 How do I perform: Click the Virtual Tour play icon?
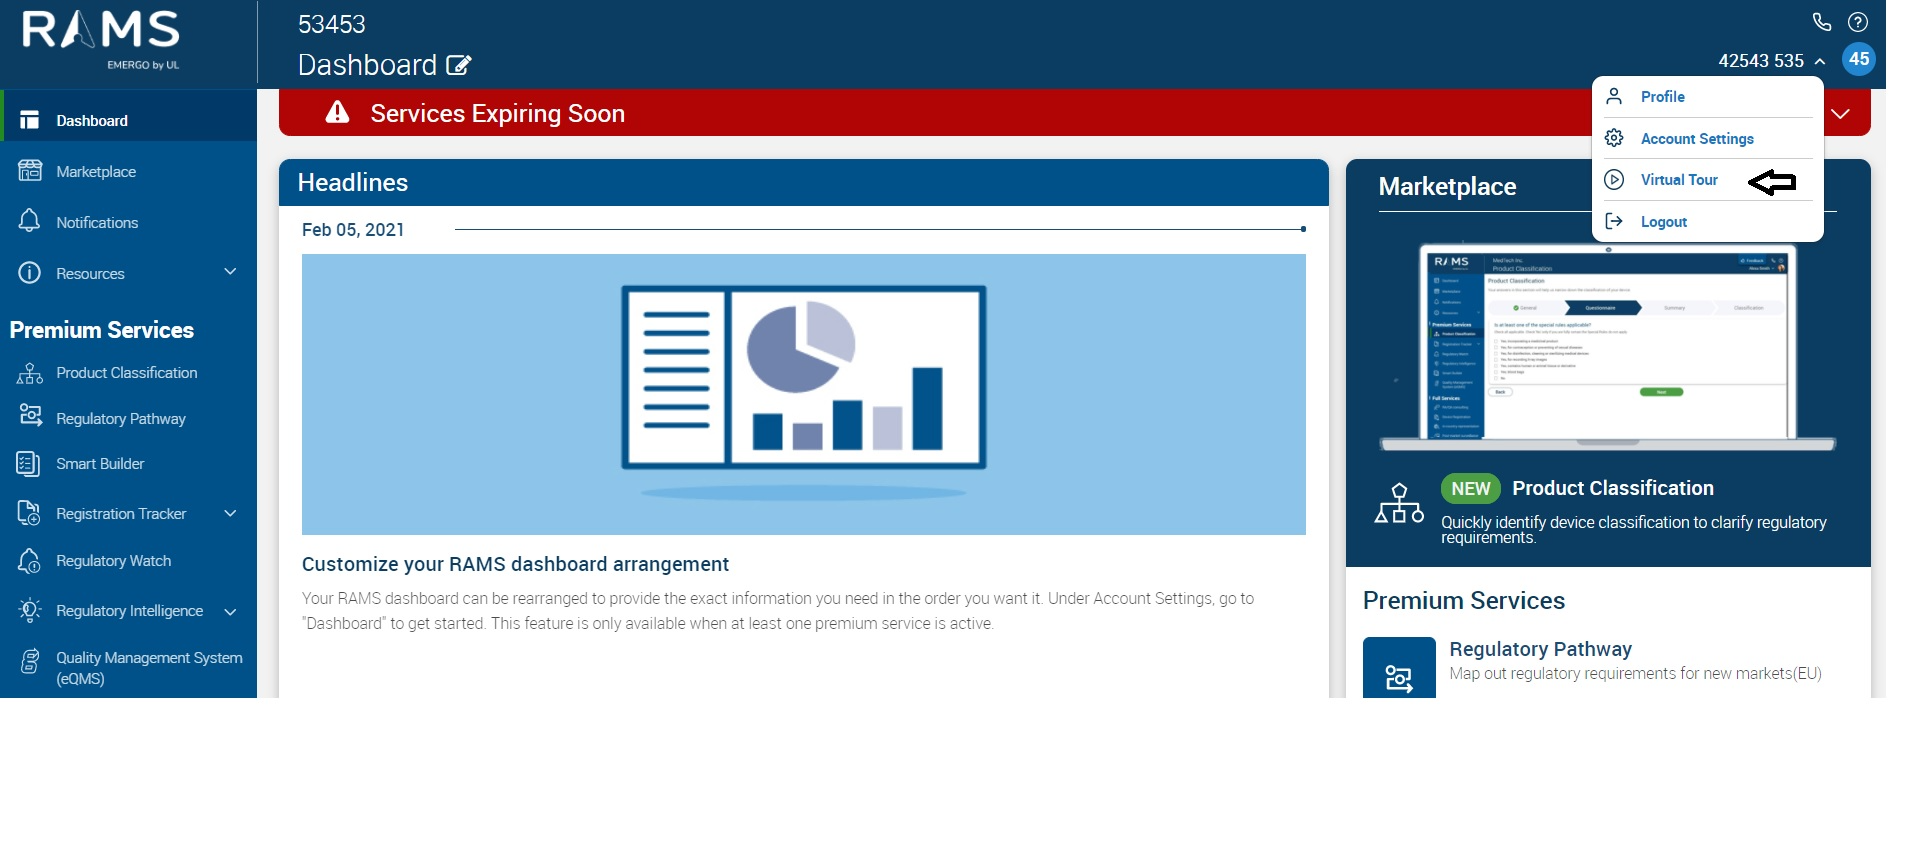tap(1614, 180)
